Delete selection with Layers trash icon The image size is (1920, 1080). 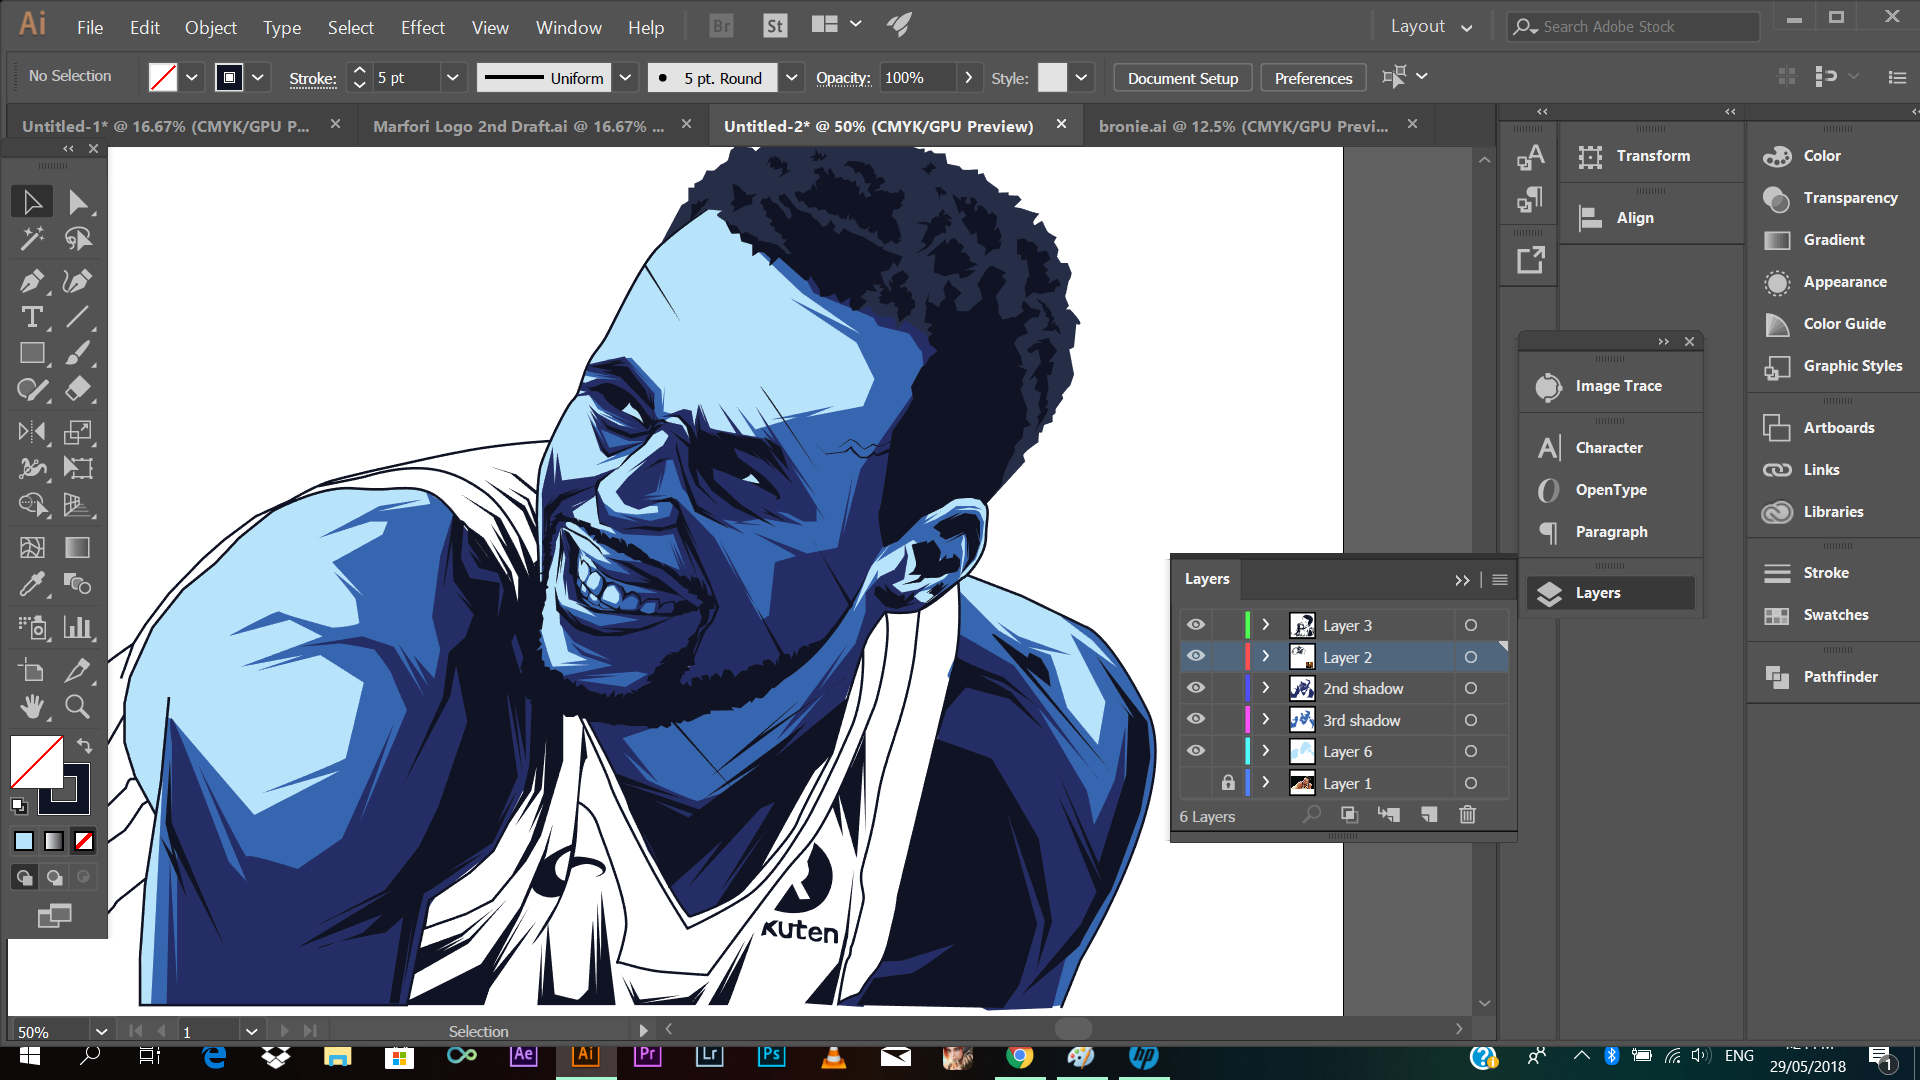click(1467, 815)
